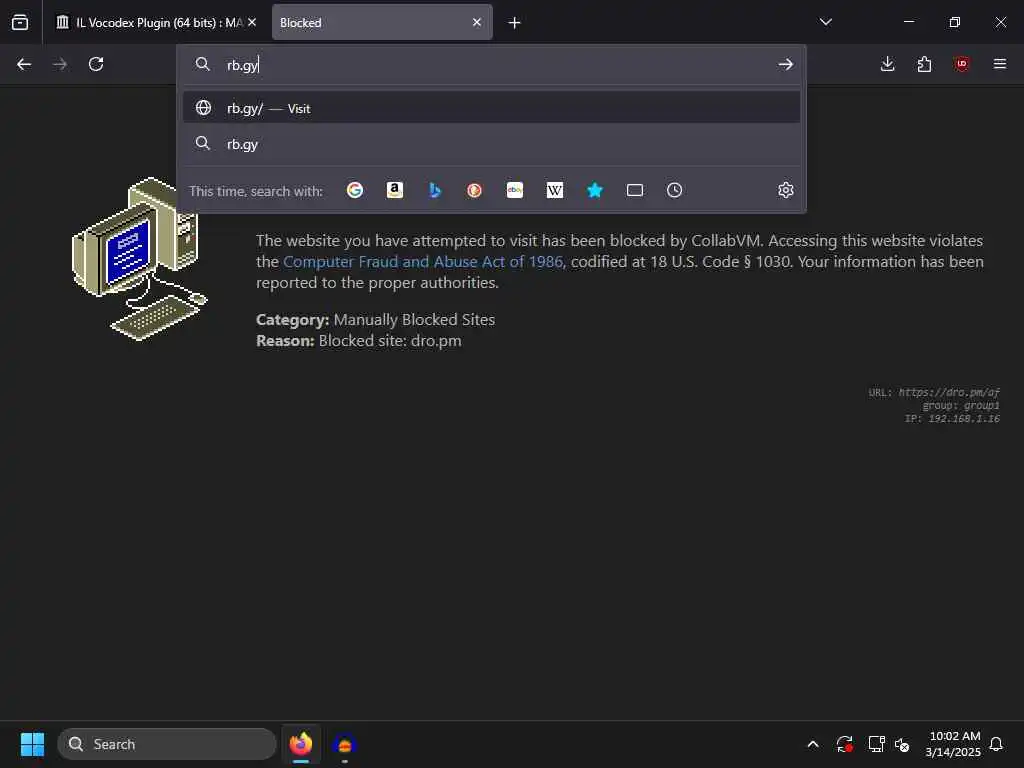Image resolution: width=1024 pixels, height=768 pixels.
Task: Search in open tabs icon
Action: [x=635, y=190]
